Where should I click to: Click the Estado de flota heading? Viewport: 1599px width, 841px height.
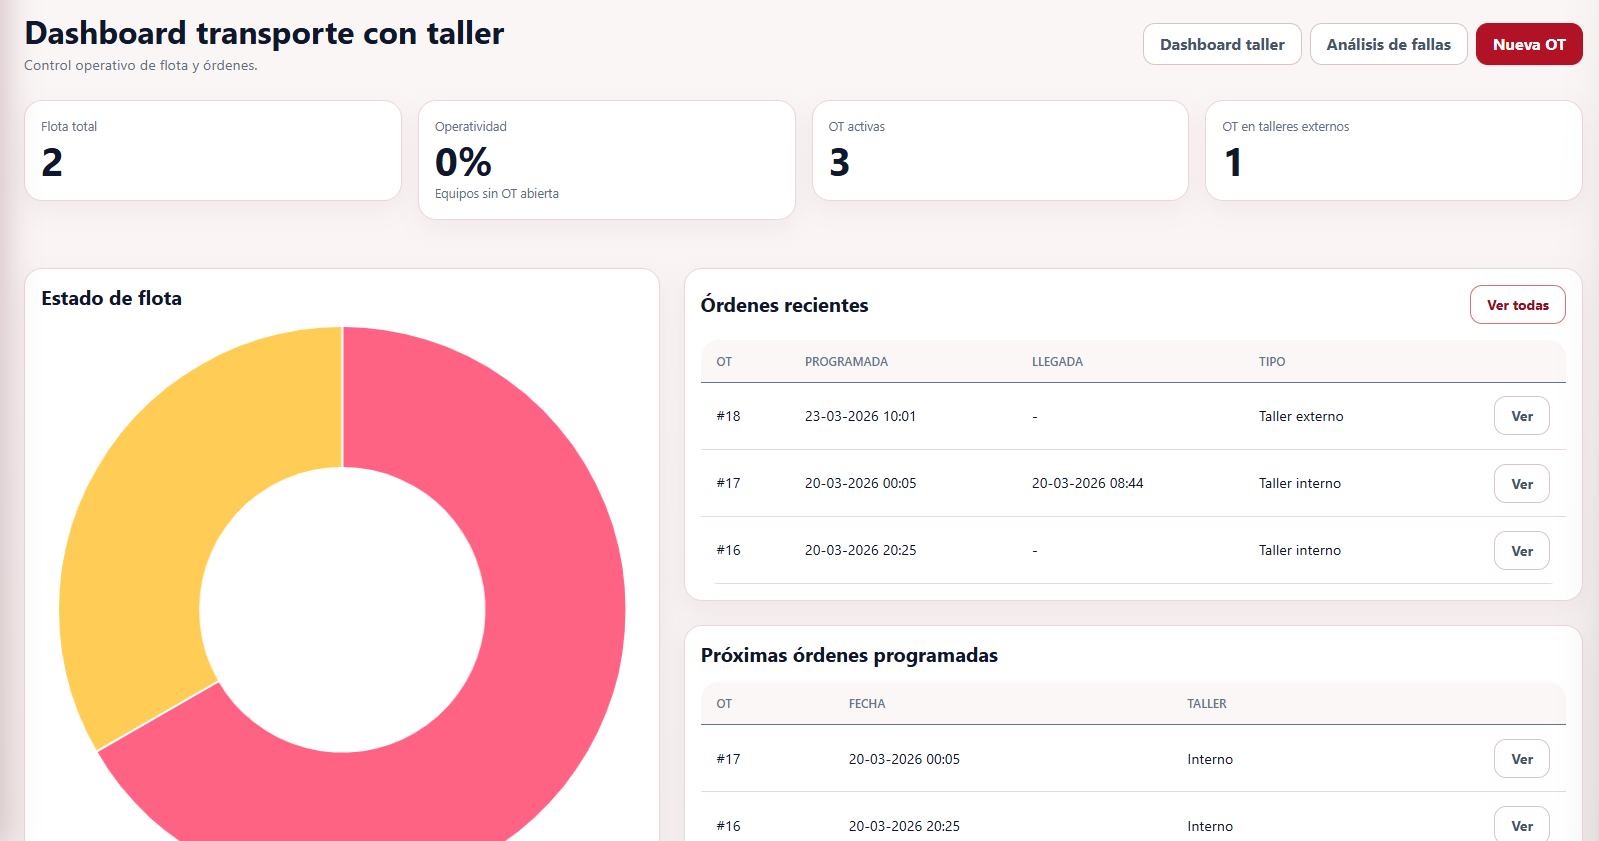tap(111, 298)
